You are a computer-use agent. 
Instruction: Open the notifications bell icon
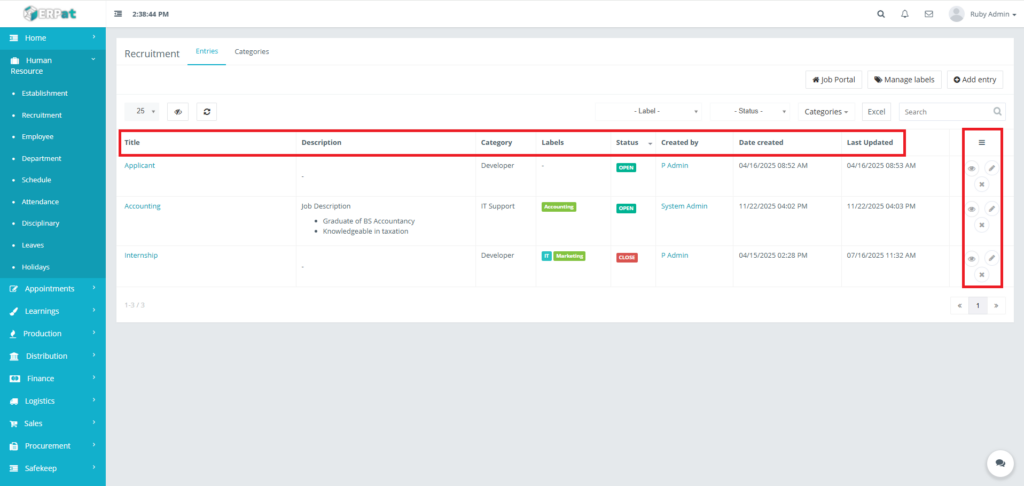905,14
